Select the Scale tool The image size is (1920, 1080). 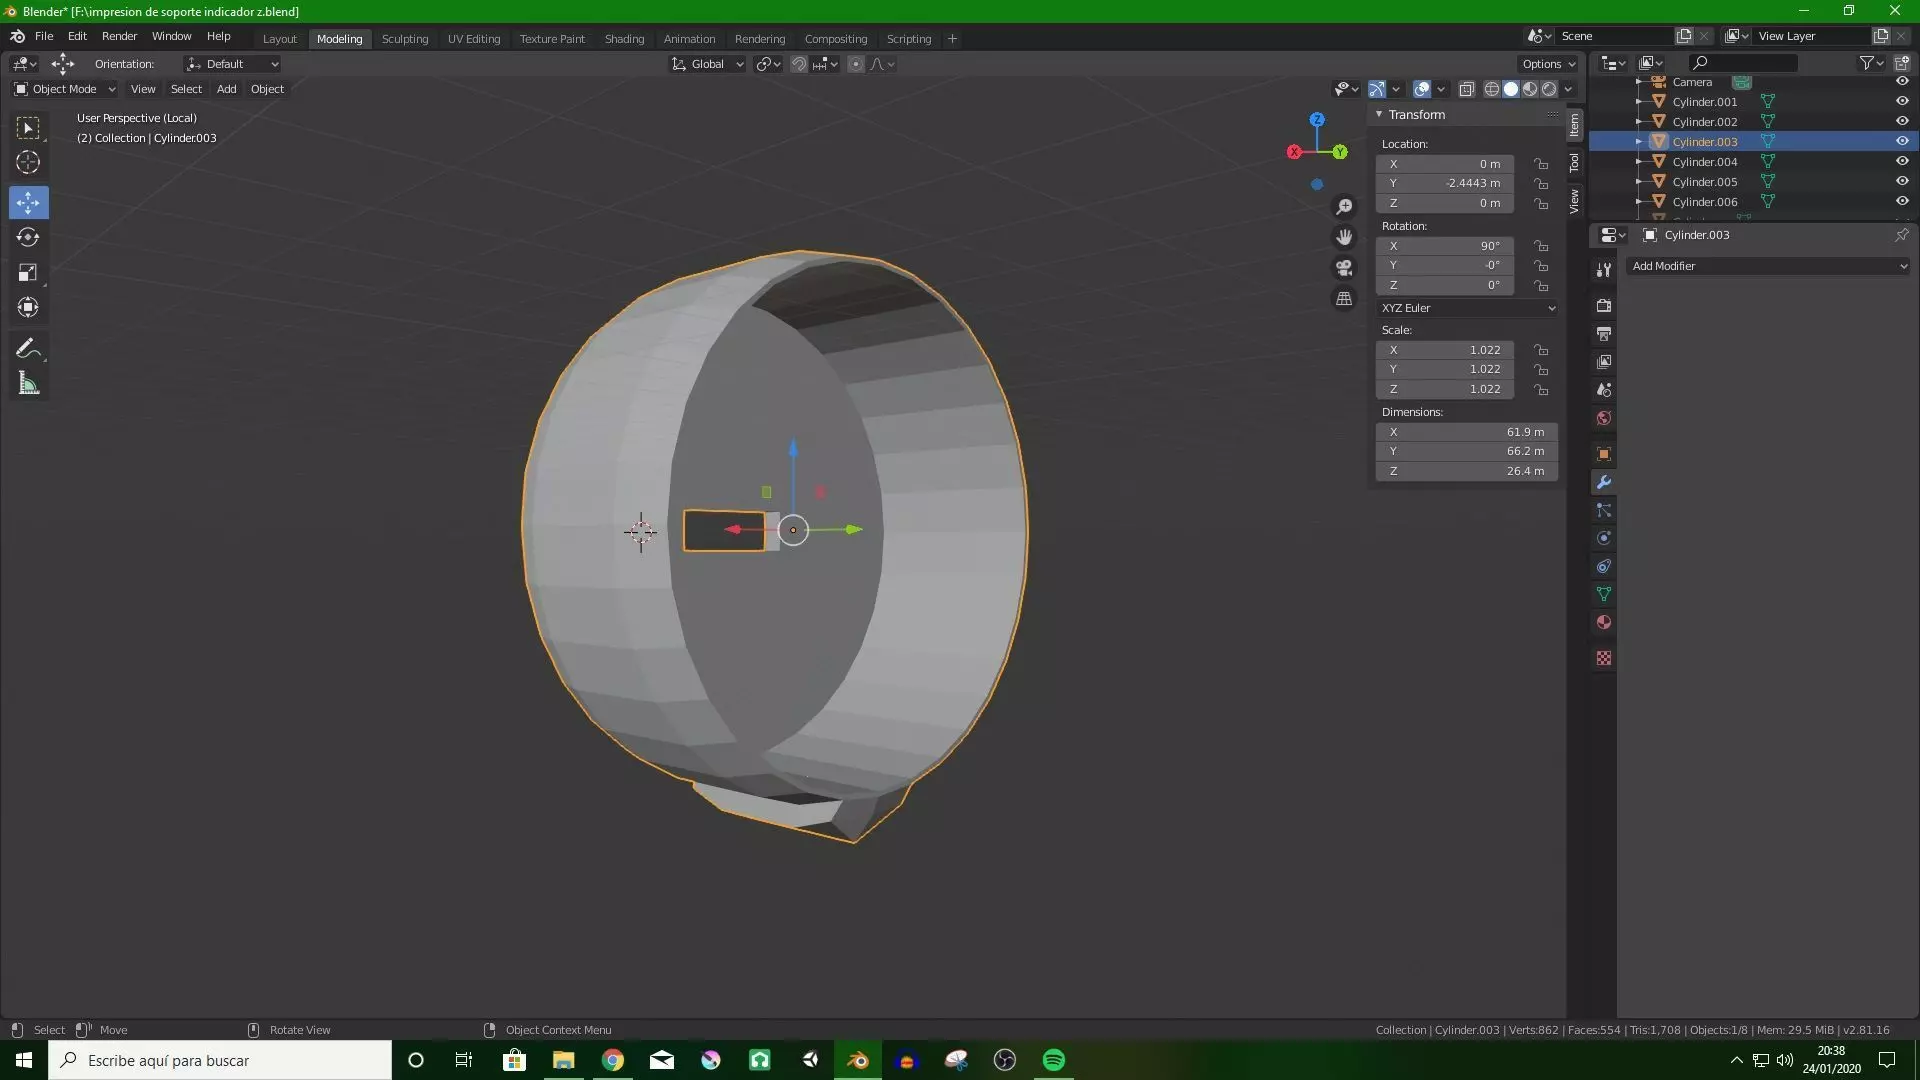[28, 272]
